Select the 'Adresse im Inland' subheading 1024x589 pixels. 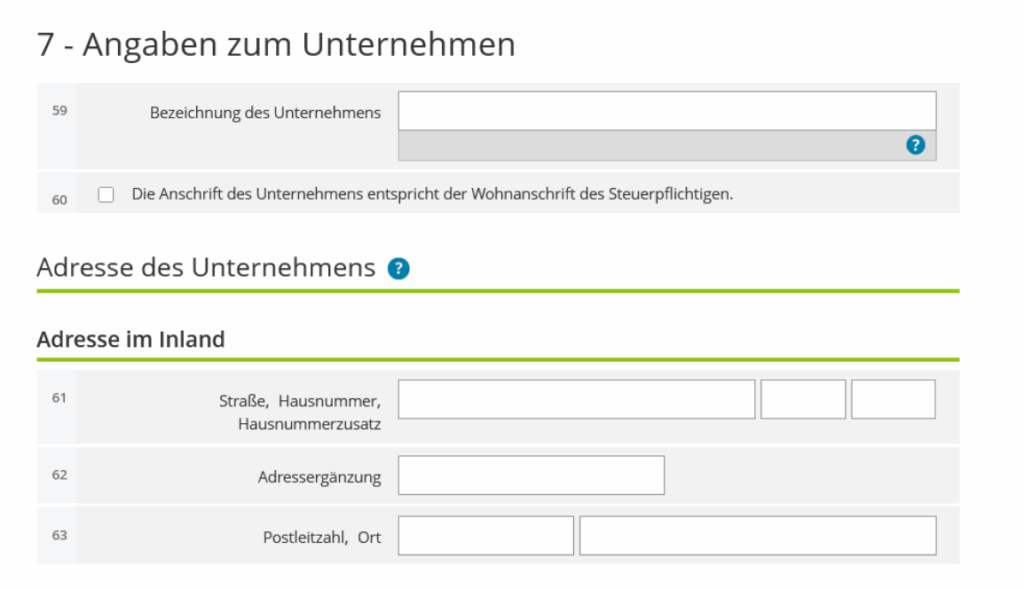(x=131, y=339)
